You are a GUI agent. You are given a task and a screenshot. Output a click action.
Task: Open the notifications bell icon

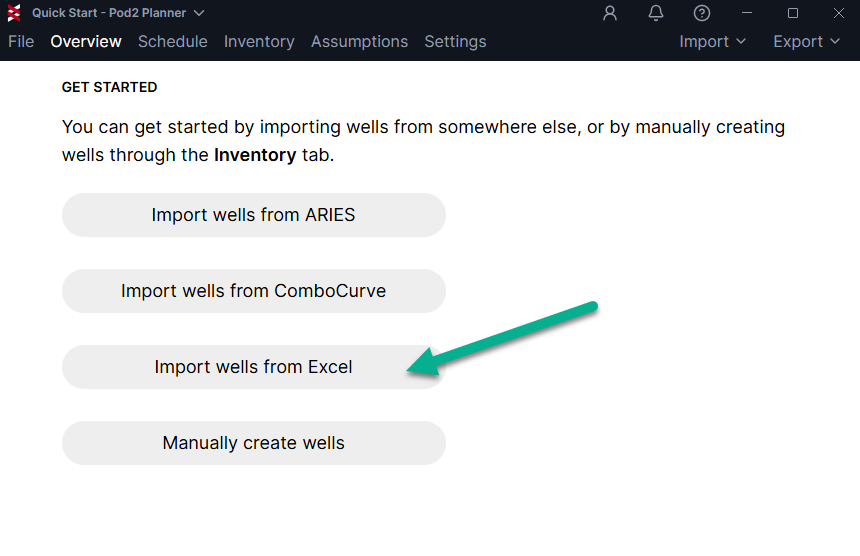(x=655, y=13)
